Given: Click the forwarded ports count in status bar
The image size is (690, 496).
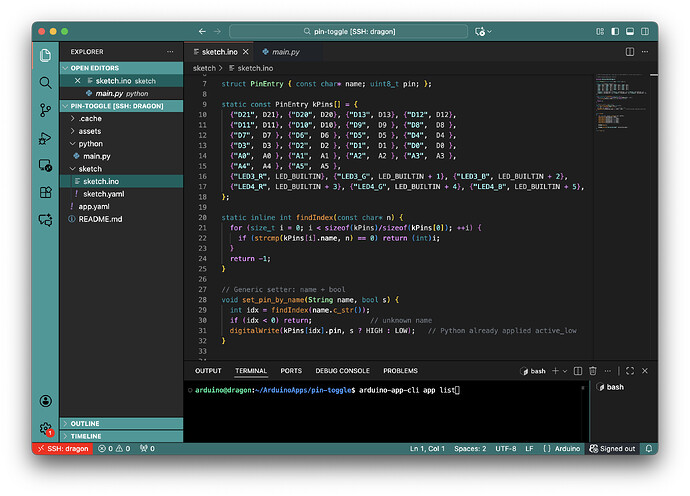Looking at the screenshot, I should pyautogui.click(x=147, y=448).
